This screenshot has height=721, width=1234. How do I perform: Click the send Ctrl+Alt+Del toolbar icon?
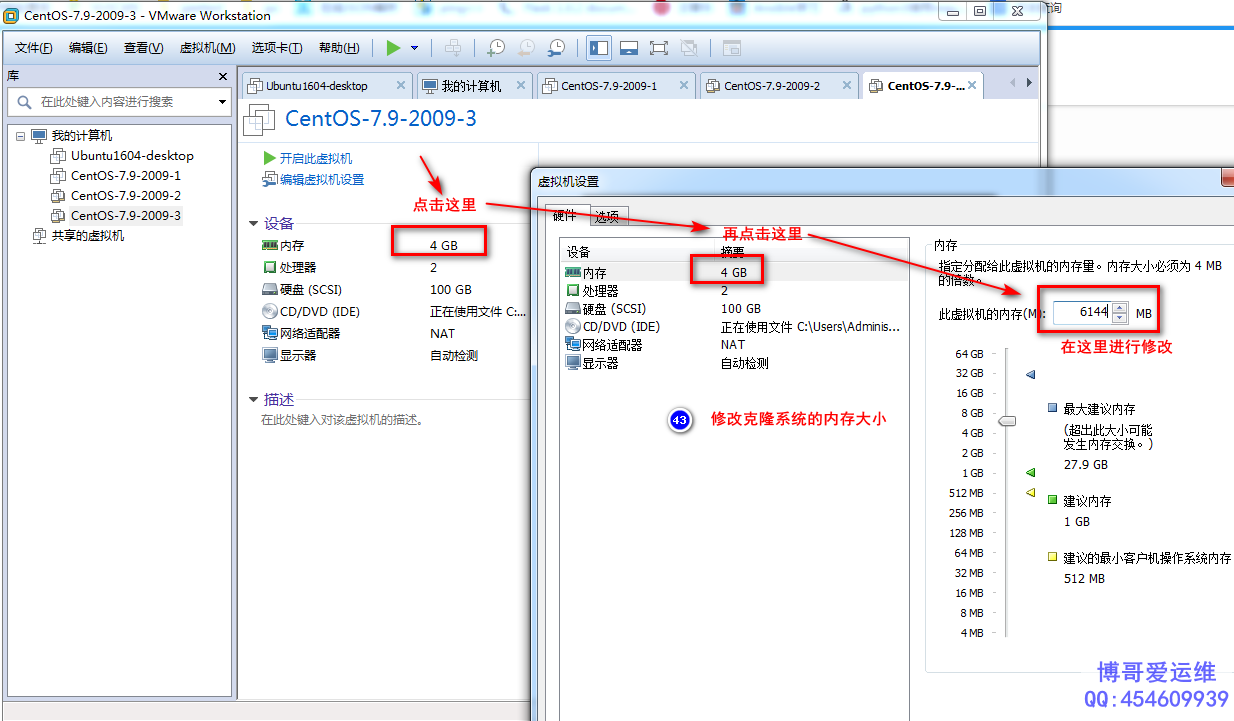pos(453,48)
